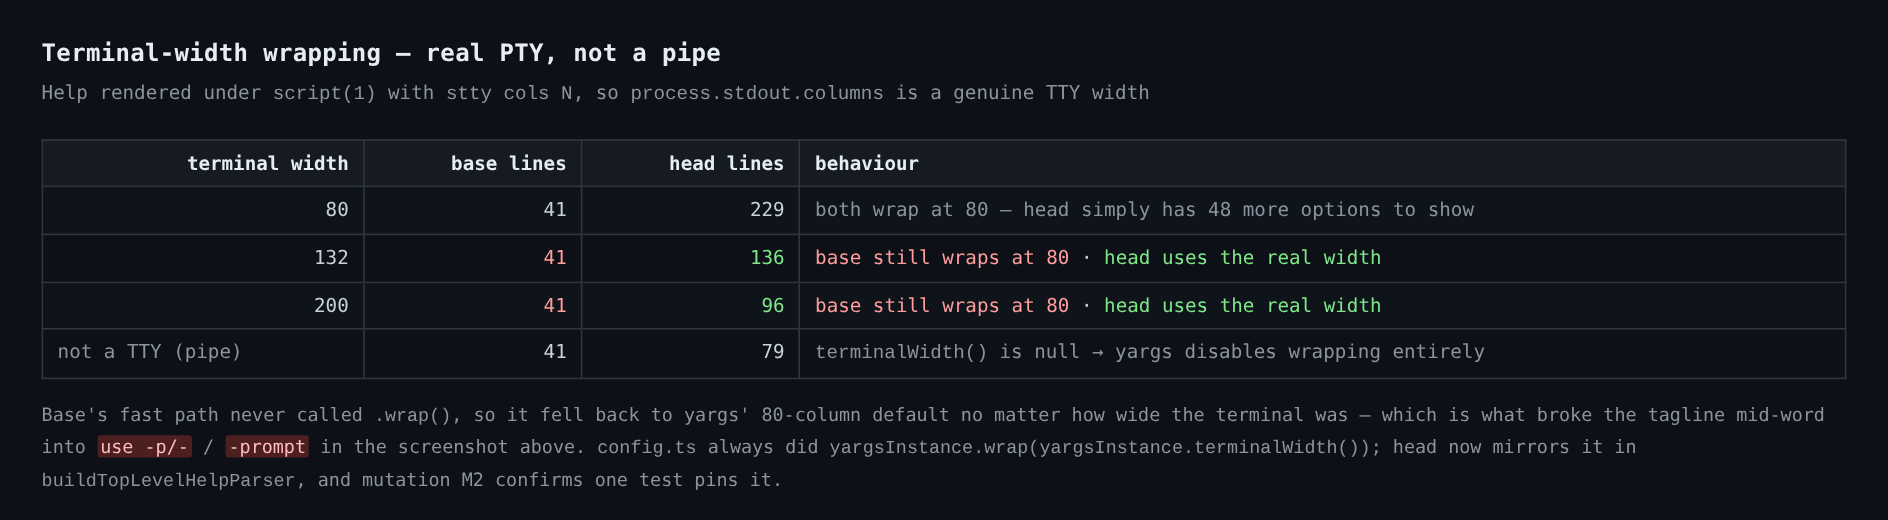Select the green head lines value 136
This screenshot has height=520, width=1888.
767,258
